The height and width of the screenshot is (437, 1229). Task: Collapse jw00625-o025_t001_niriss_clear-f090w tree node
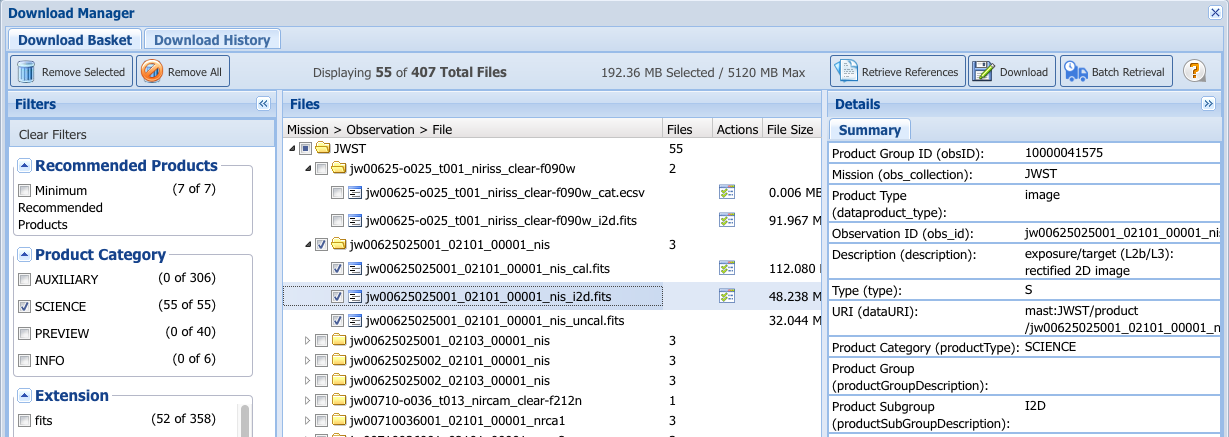pyautogui.click(x=307, y=168)
